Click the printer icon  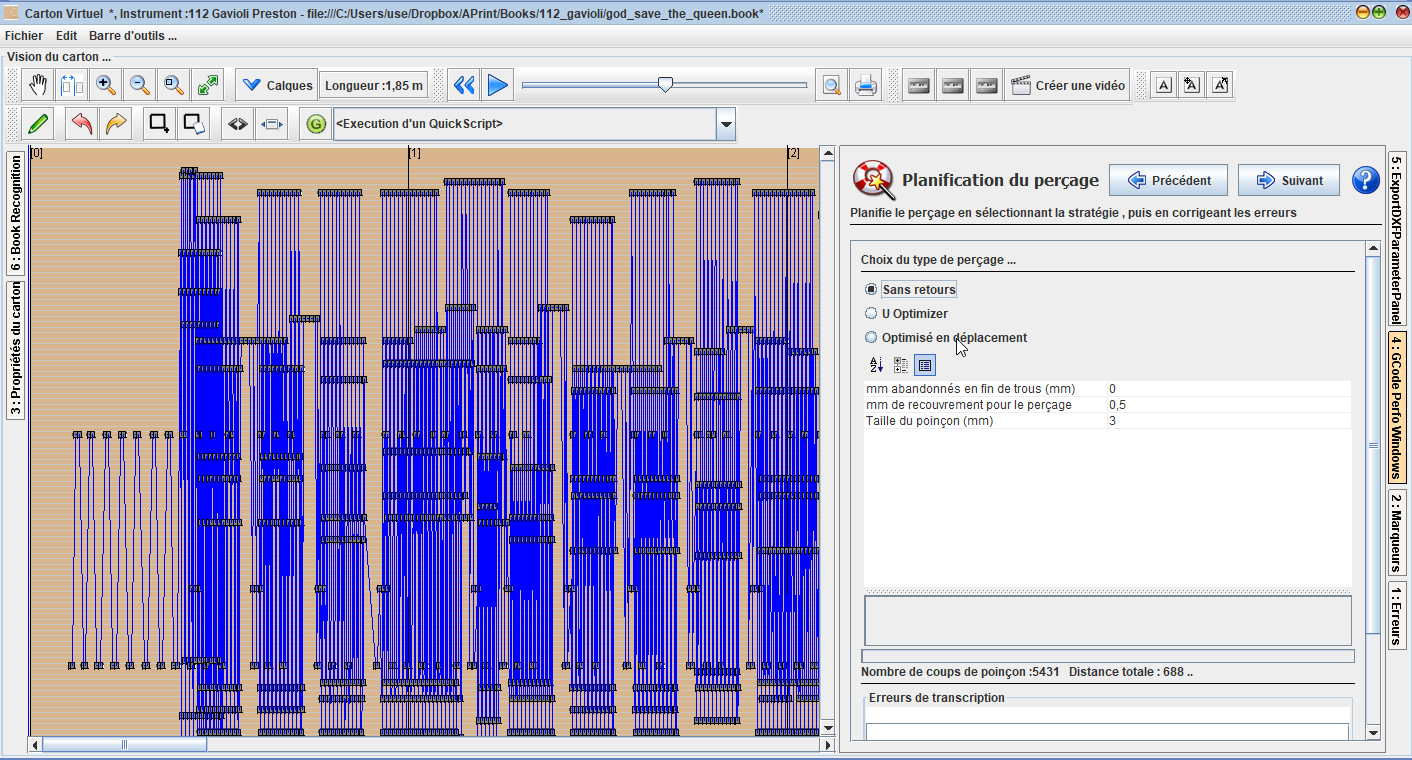(x=865, y=86)
